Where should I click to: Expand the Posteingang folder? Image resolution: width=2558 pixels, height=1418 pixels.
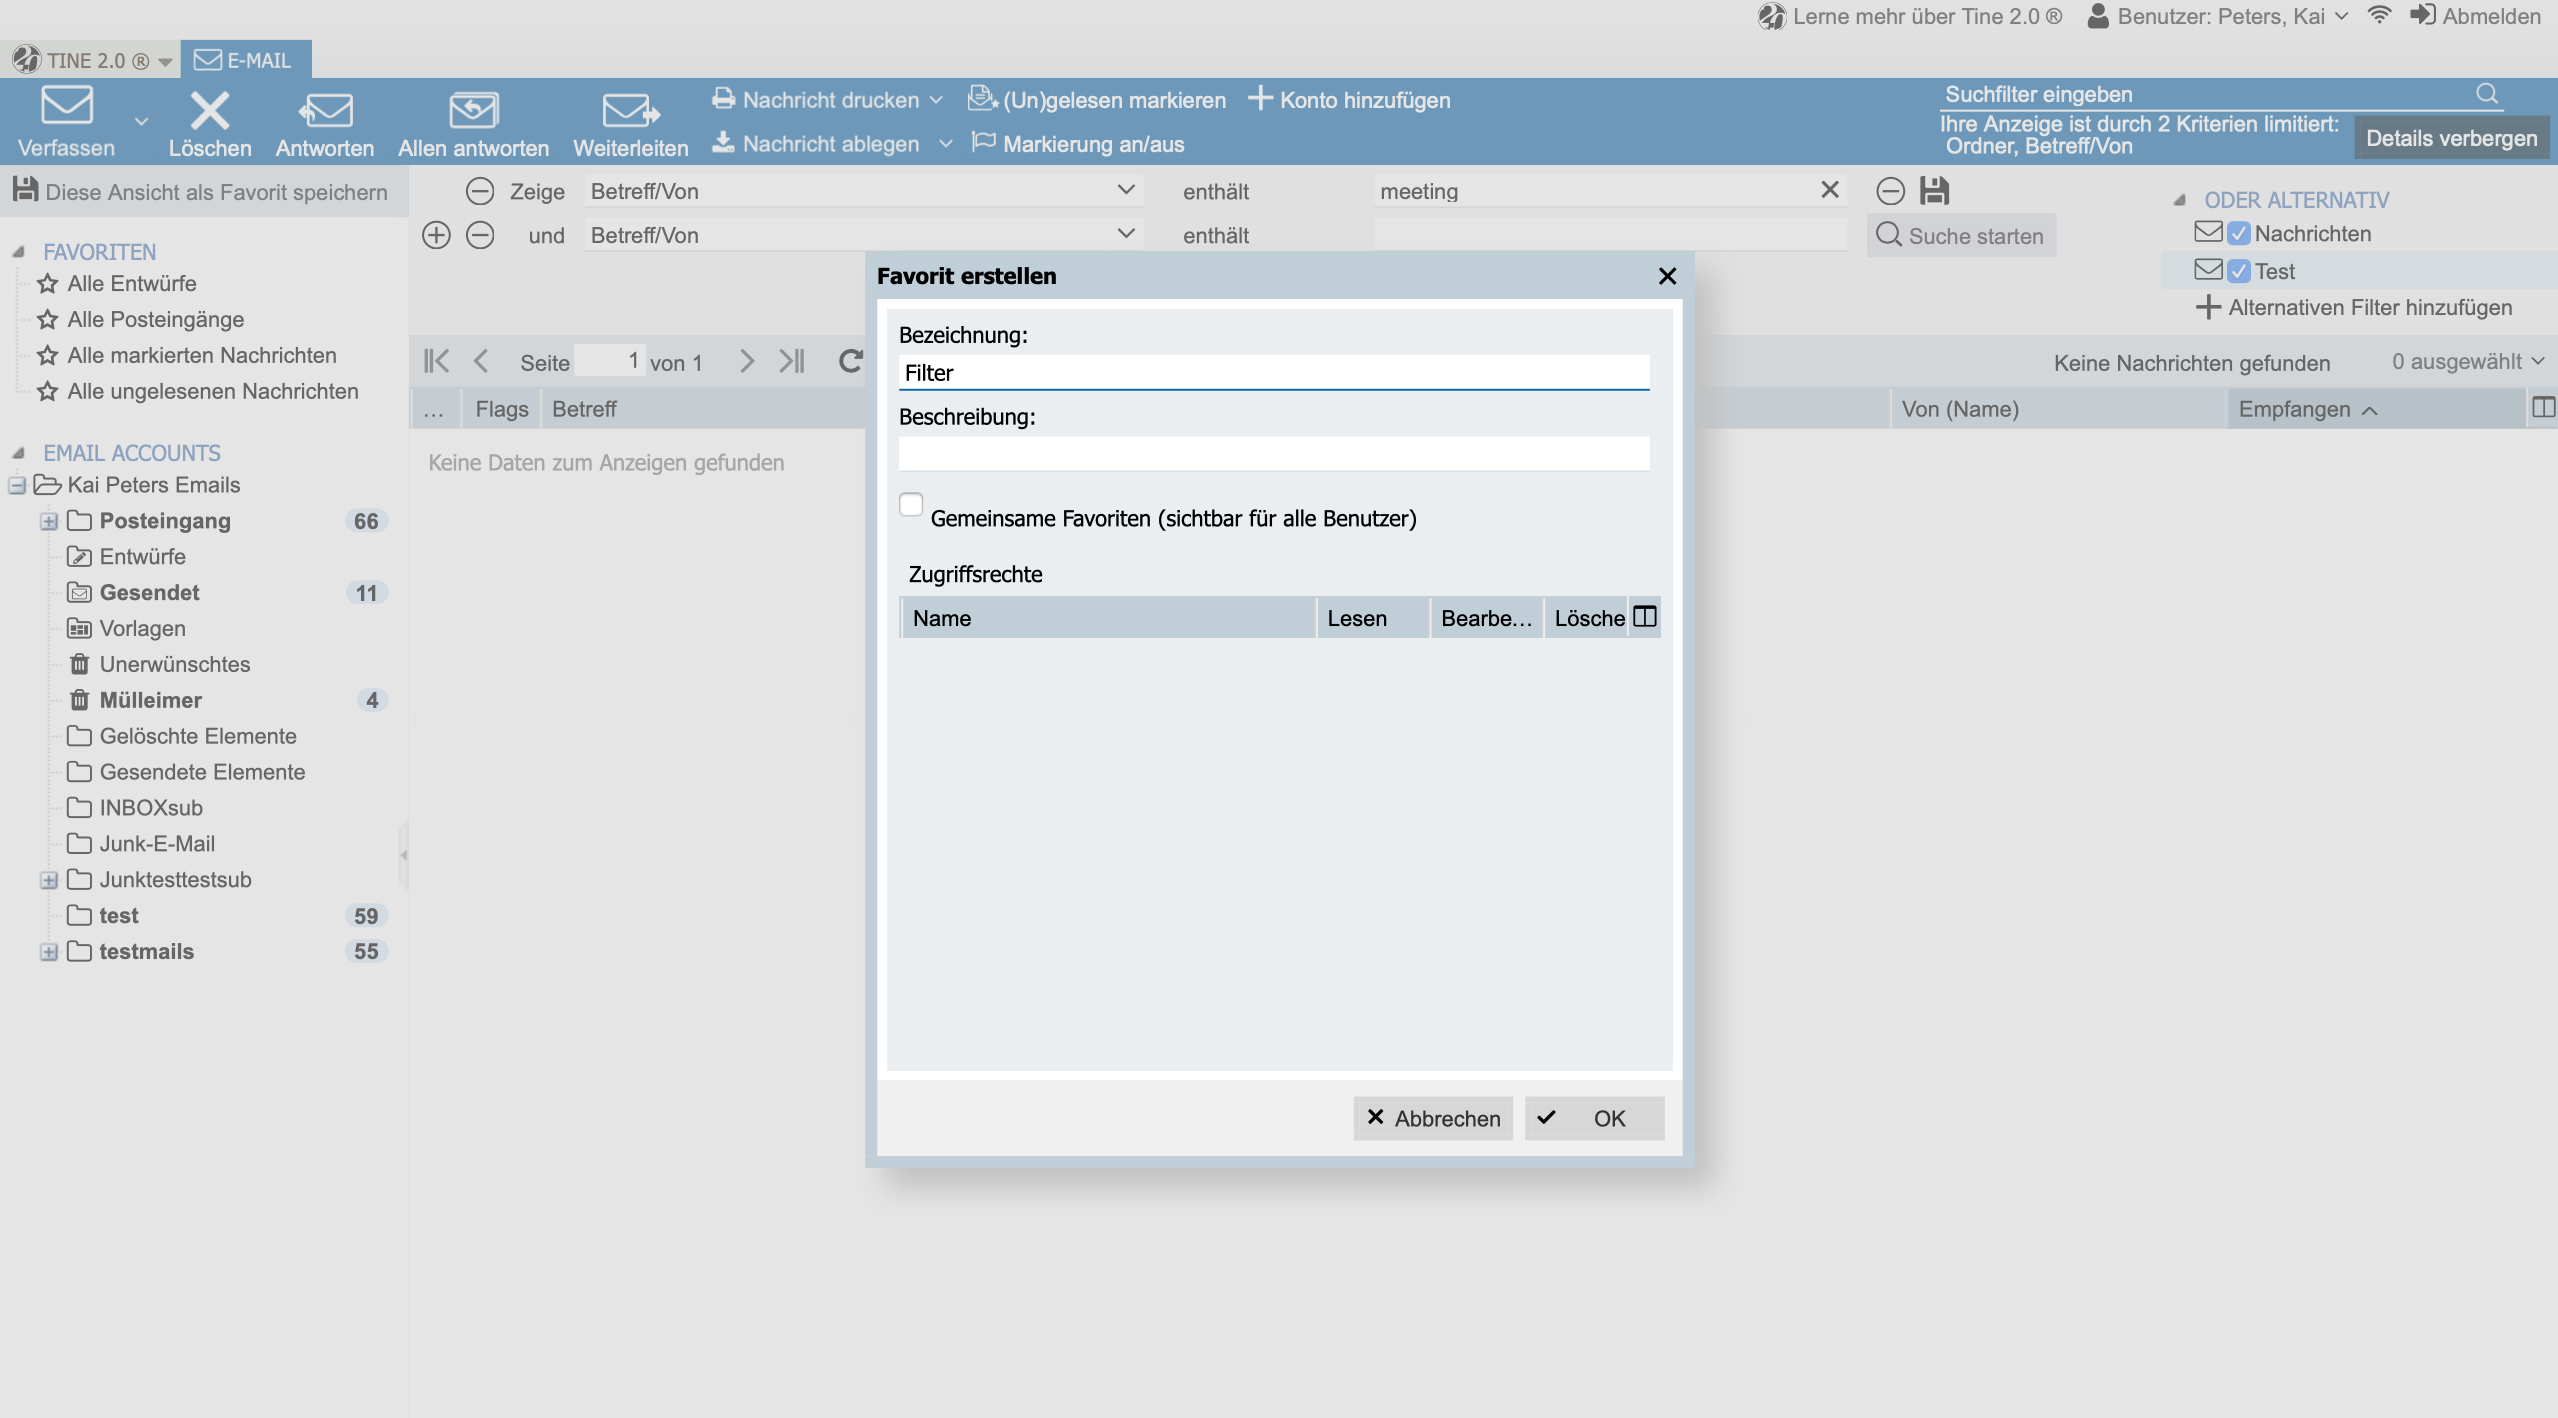pyautogui.click(x=49, y=521)
